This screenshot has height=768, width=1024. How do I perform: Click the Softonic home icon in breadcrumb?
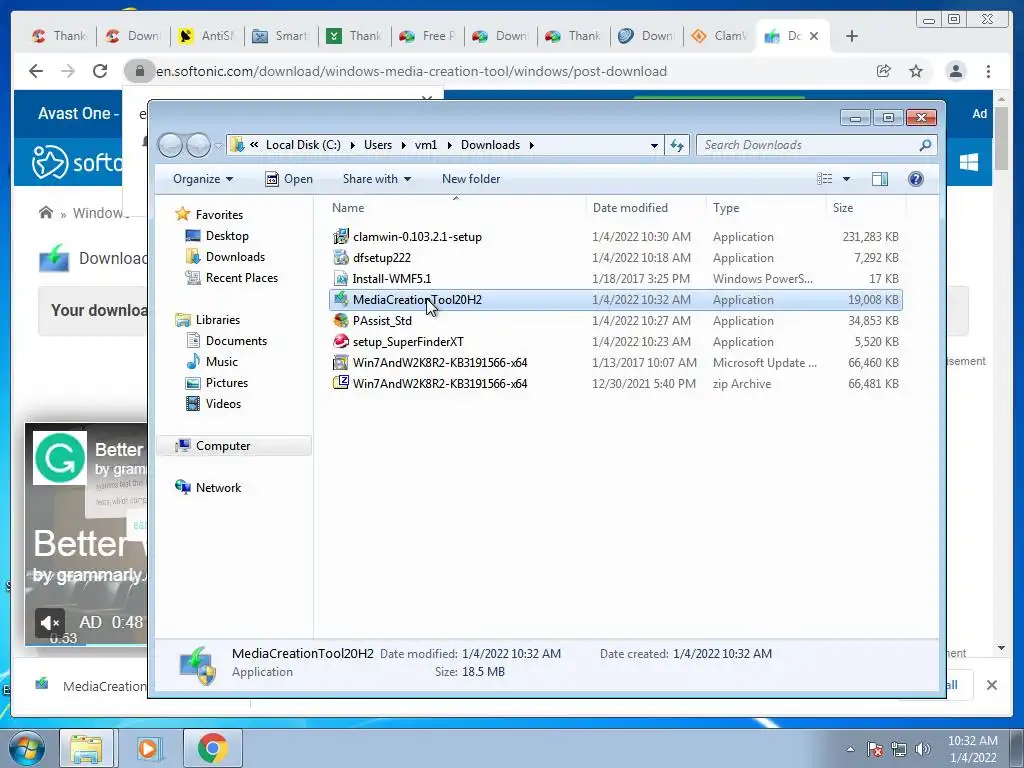tap(46, 213)
